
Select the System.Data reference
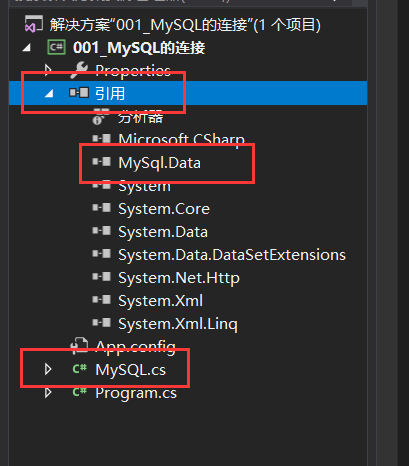pyautogui.click(x=163, y=232)
